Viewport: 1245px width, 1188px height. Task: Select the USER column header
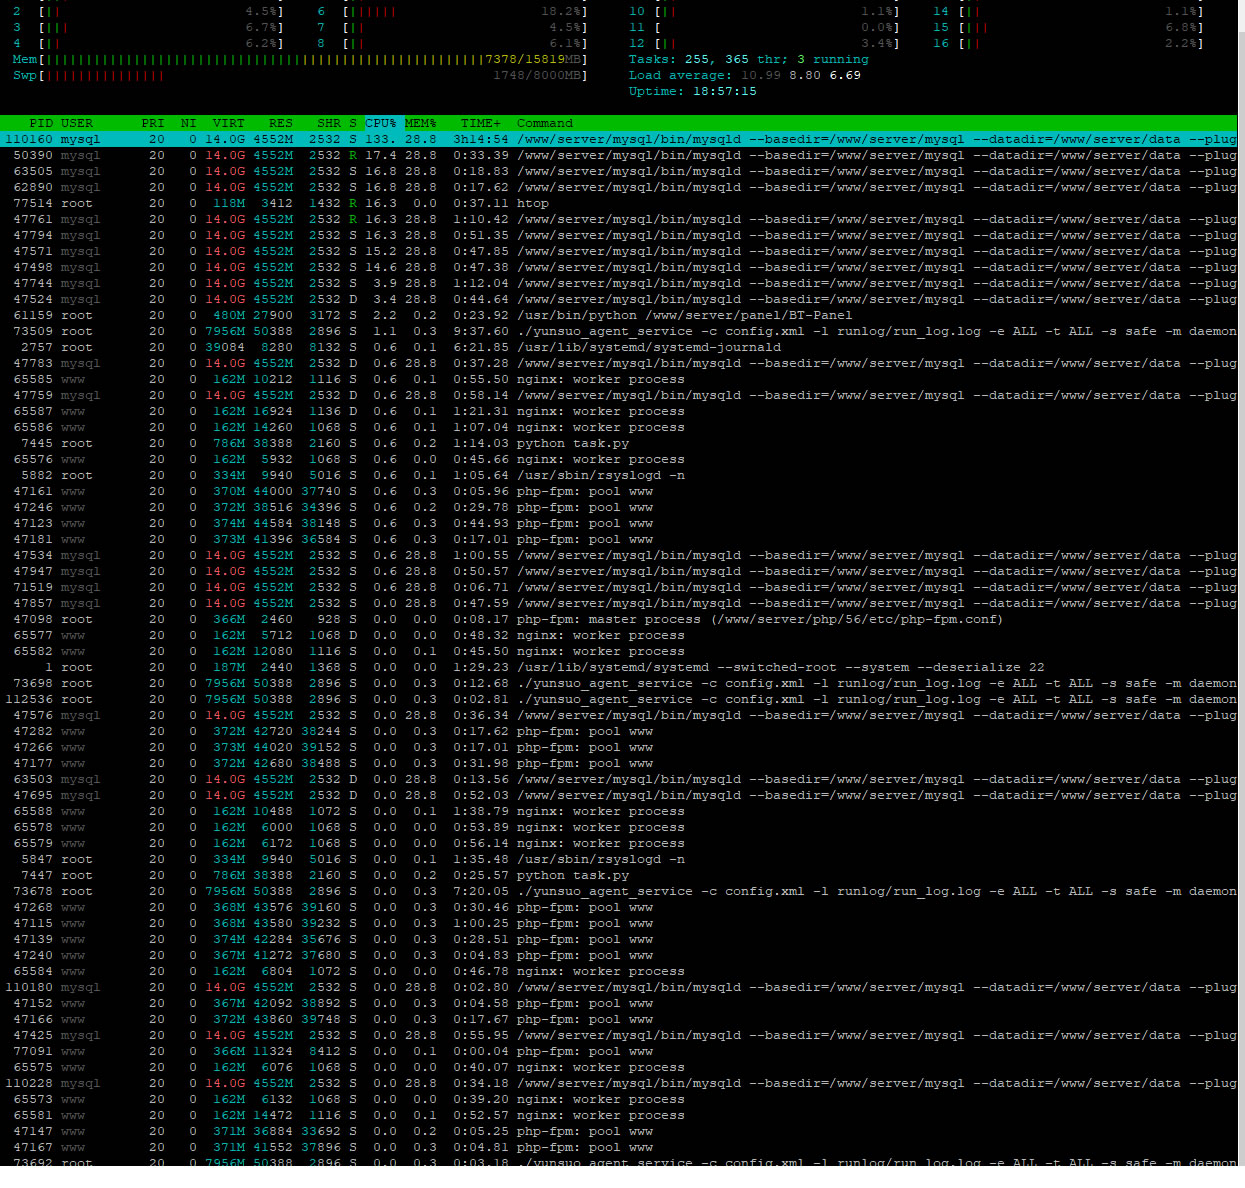click(x=77, y=123)
